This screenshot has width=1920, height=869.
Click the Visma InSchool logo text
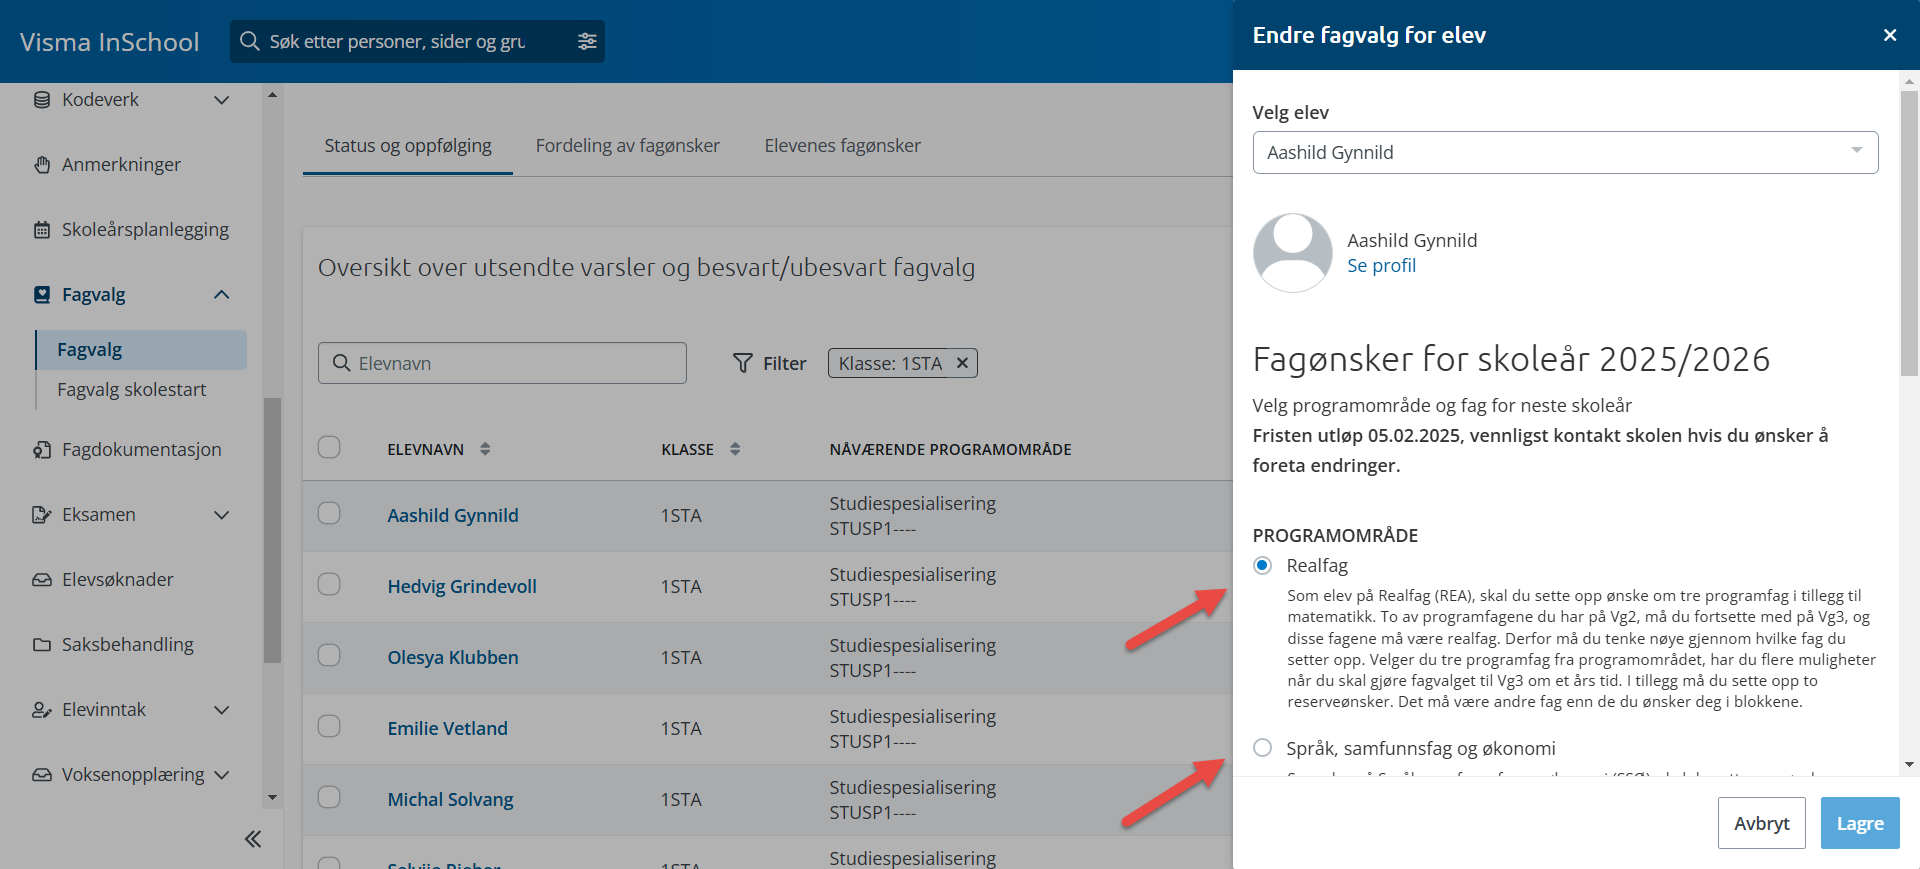(110, 42)
